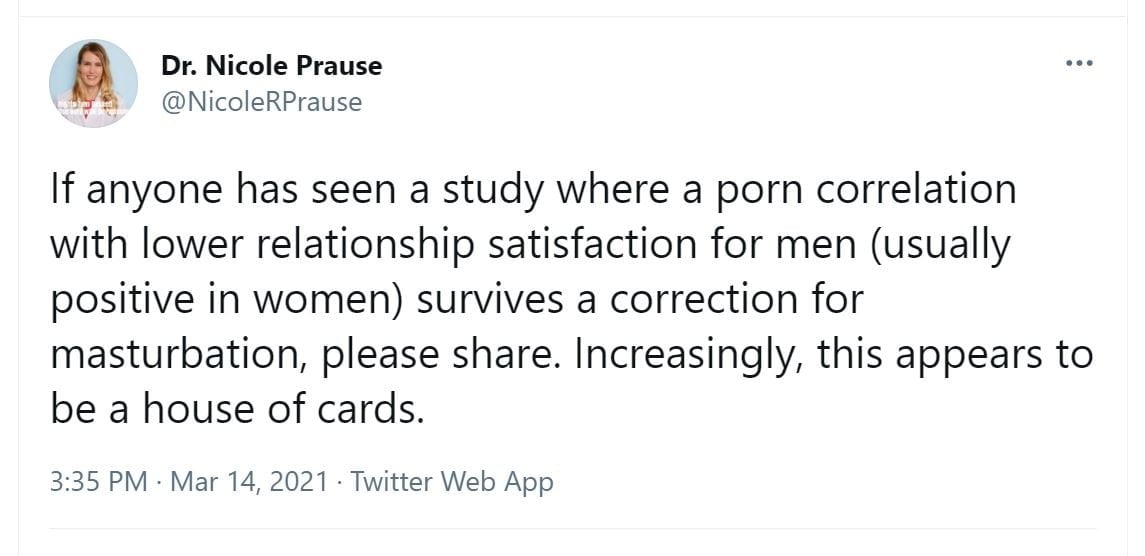Click the 3:35 PM timestamp
The height and width of the screenshot is (556, 1145).
point(98,482)
